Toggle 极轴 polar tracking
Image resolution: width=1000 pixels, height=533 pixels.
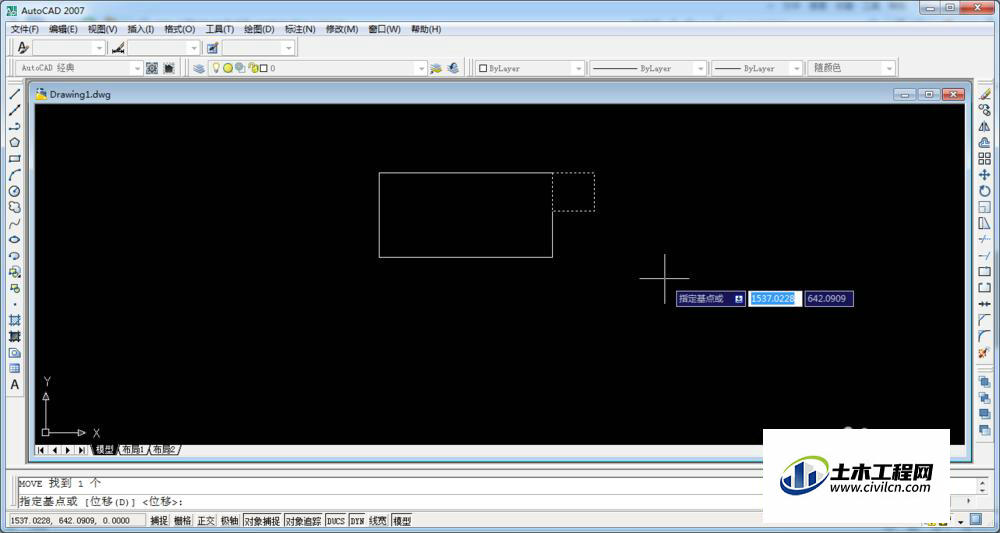[230, 521]
